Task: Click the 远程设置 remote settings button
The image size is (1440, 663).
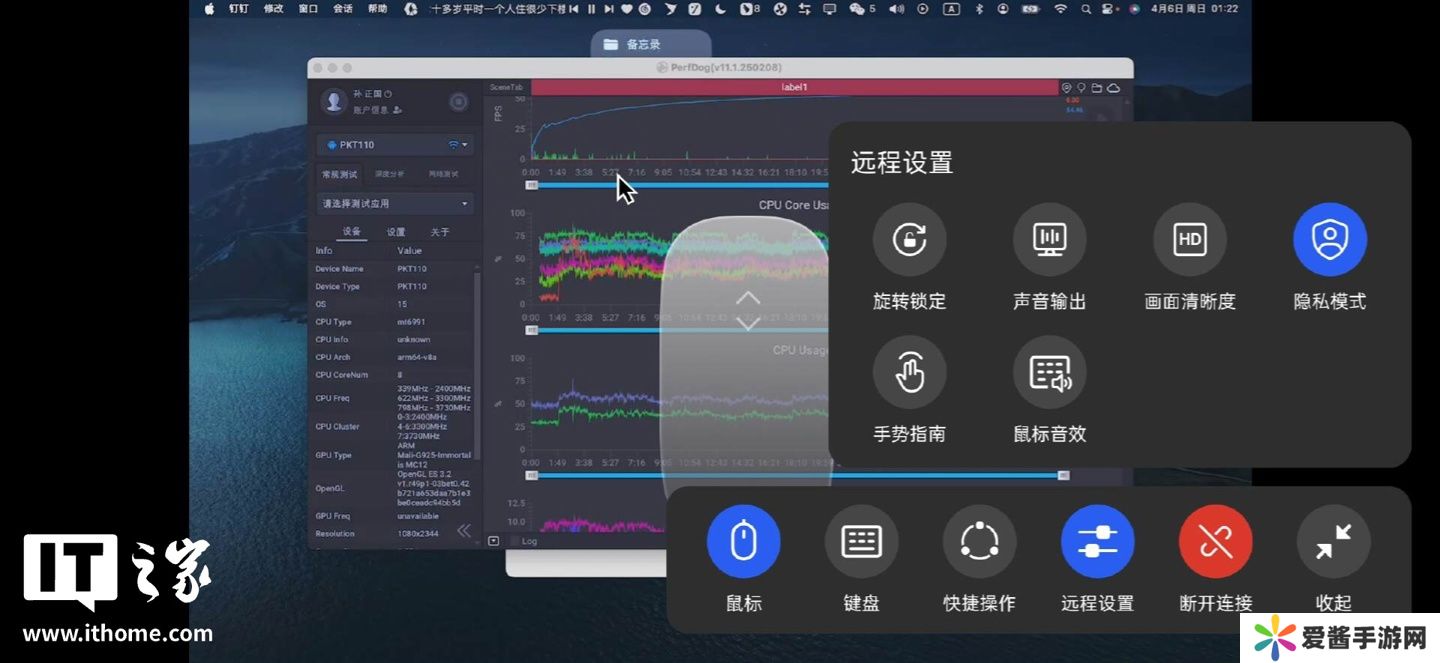Action: [1097, 542]
